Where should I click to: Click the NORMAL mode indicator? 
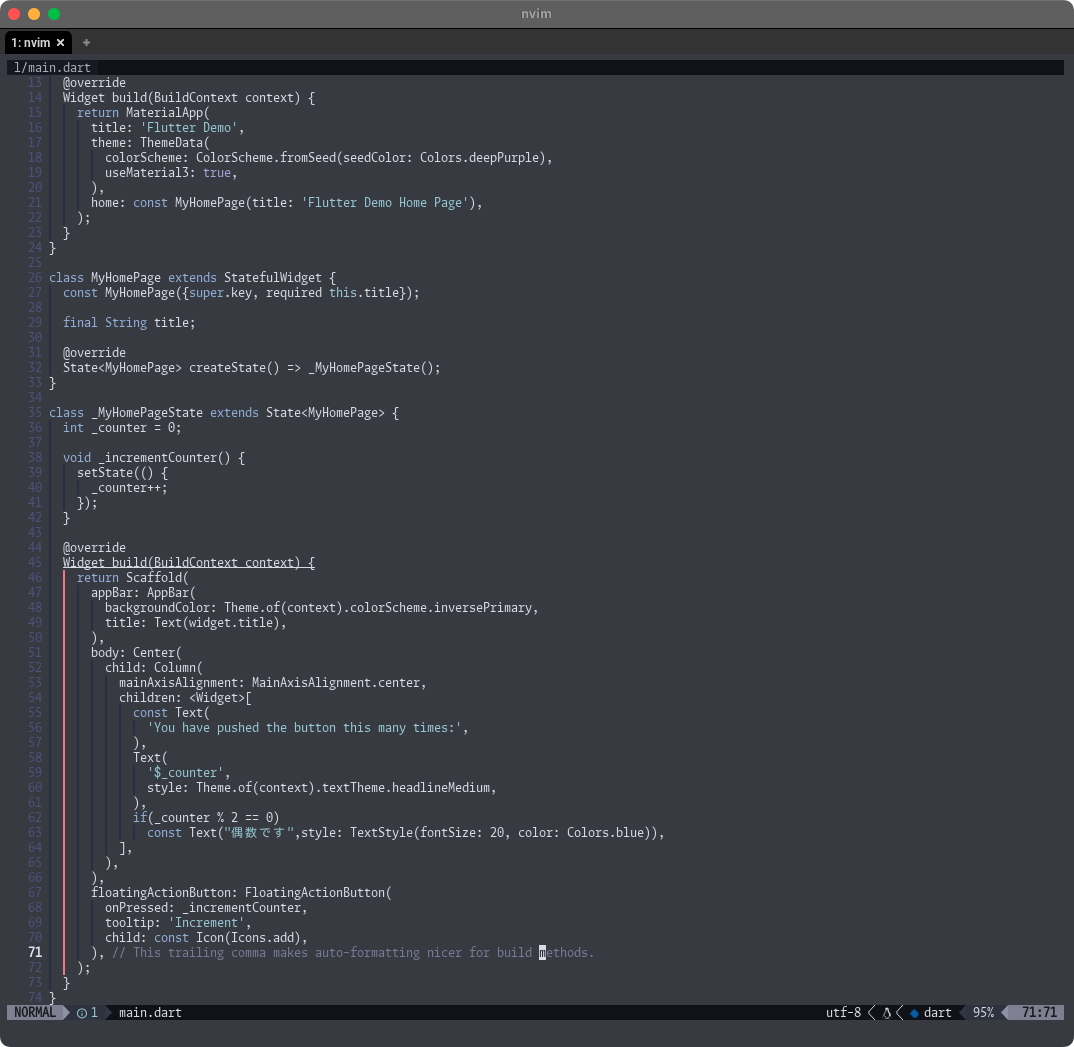tap(34, 1012)
